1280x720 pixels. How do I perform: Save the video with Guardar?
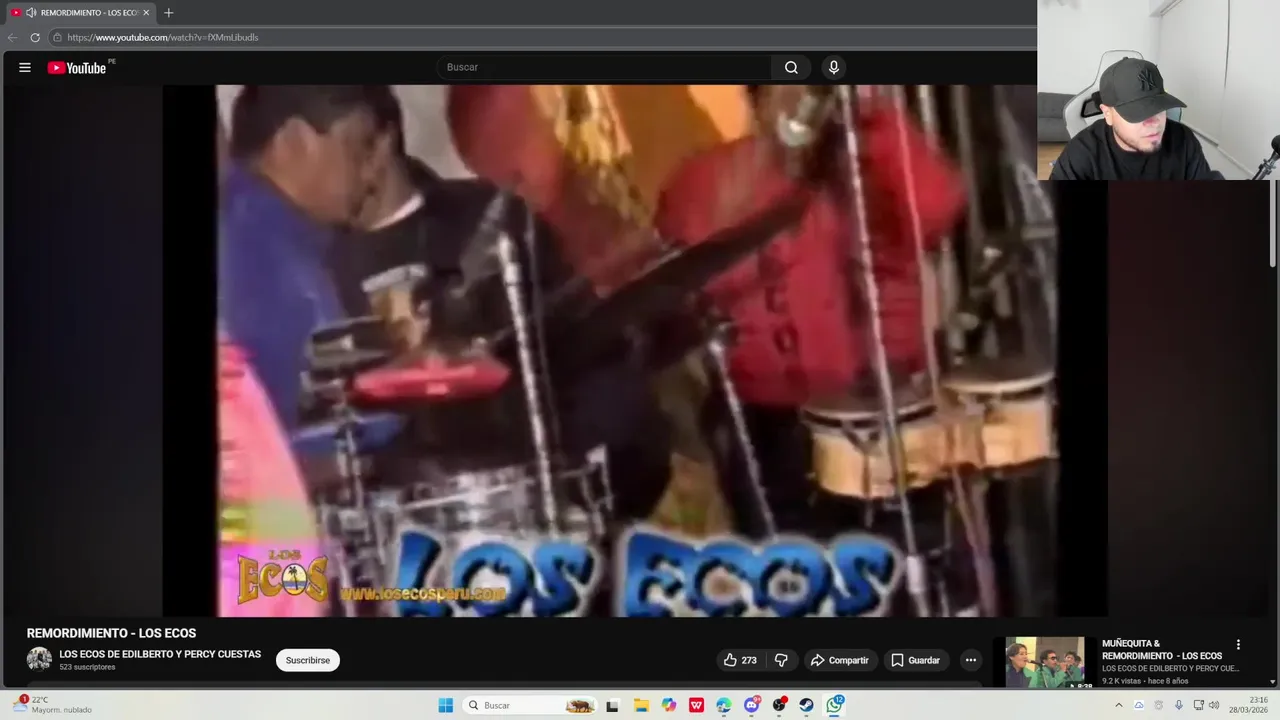click(x=915, y=660)
